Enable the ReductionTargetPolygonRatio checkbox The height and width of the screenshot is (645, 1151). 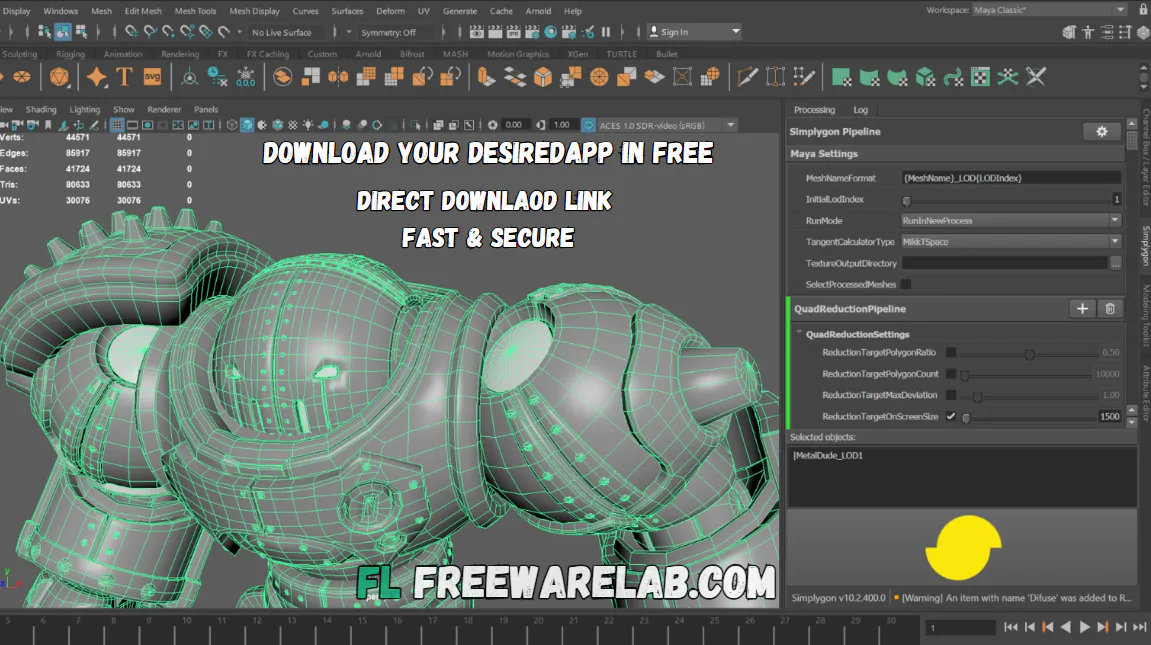point(951,352)
